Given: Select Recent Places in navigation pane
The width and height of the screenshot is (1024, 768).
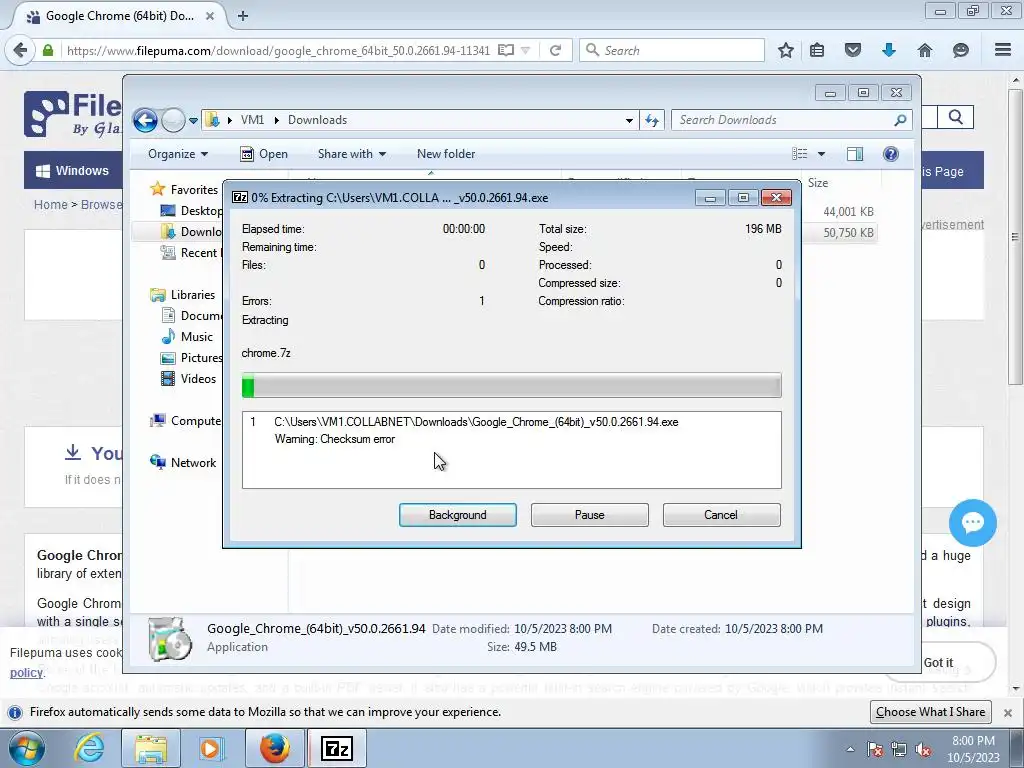Looking at the screenshot, I should coord(191,253).
